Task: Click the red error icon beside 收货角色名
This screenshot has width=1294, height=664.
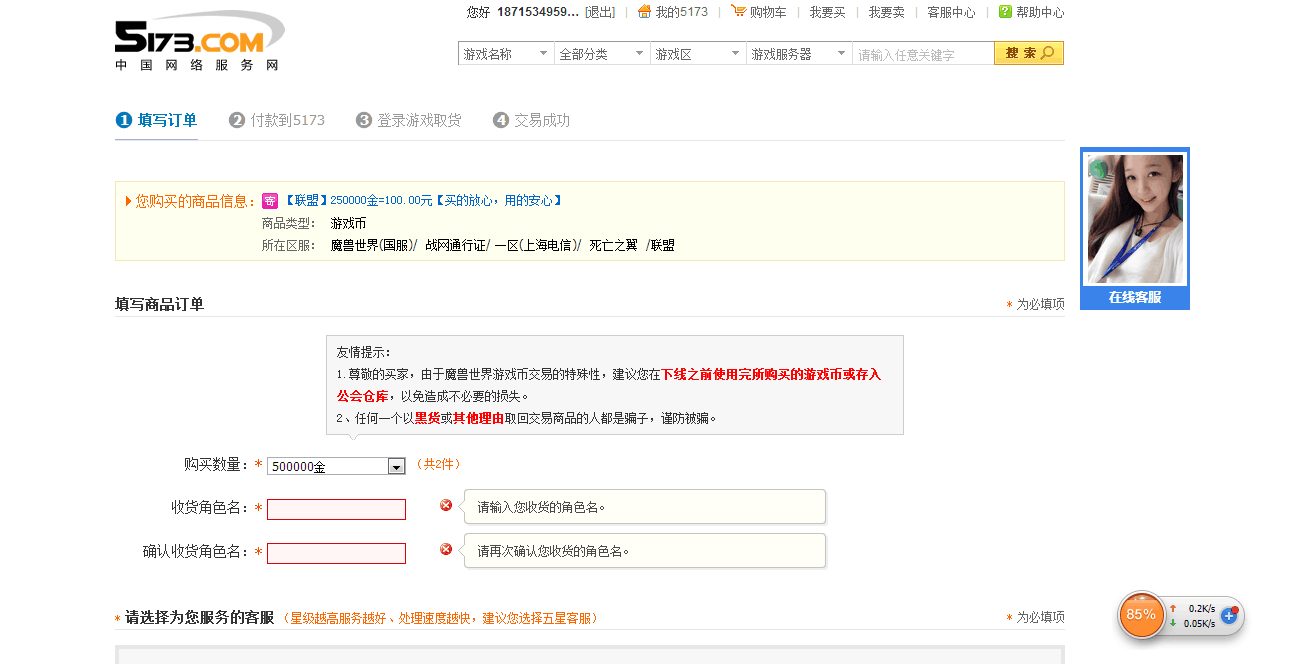Action: pos(445,507)
